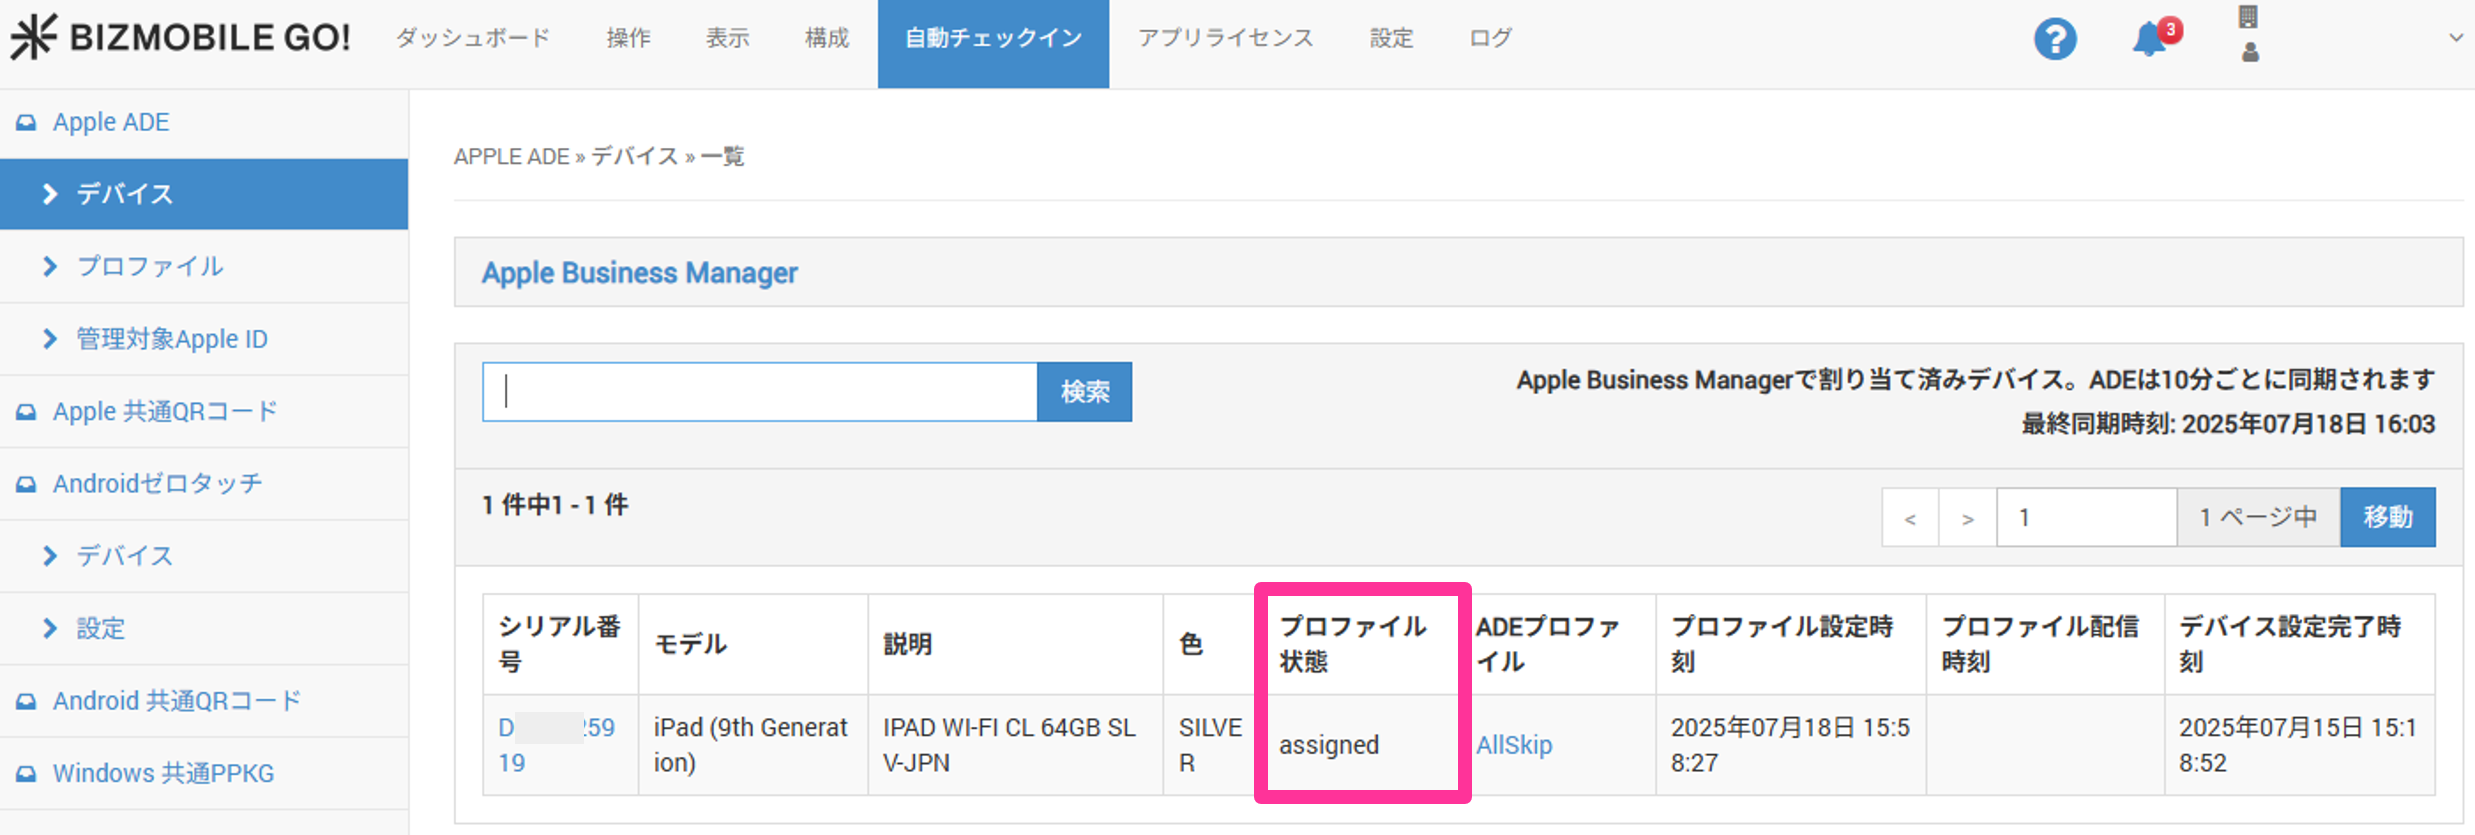Open the ログ menu
The width and height of the screenshot is (2475, 835).
pos(1490,38)
